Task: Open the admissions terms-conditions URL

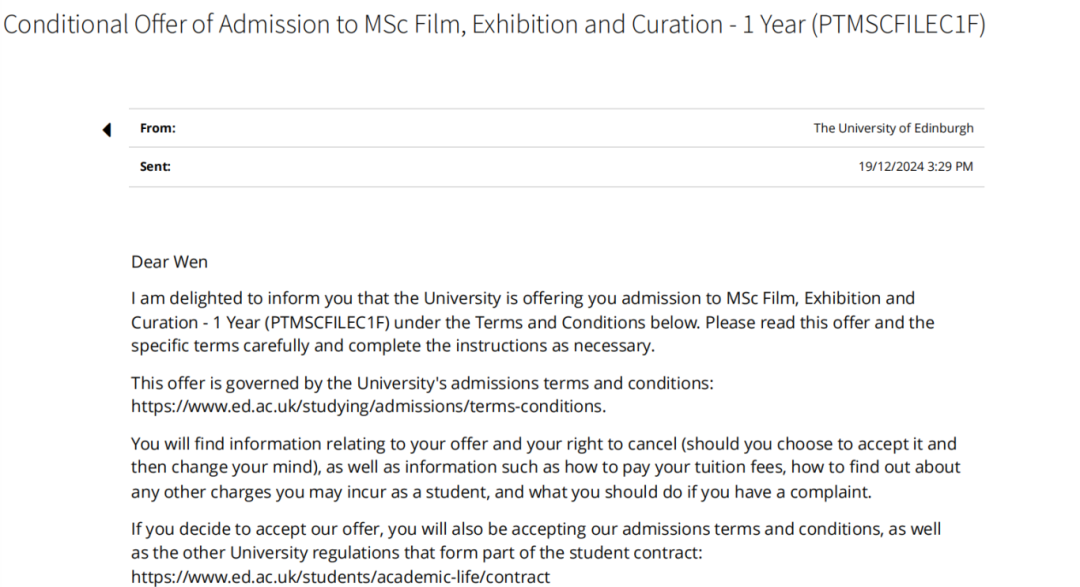Action: tap(368, 406)
